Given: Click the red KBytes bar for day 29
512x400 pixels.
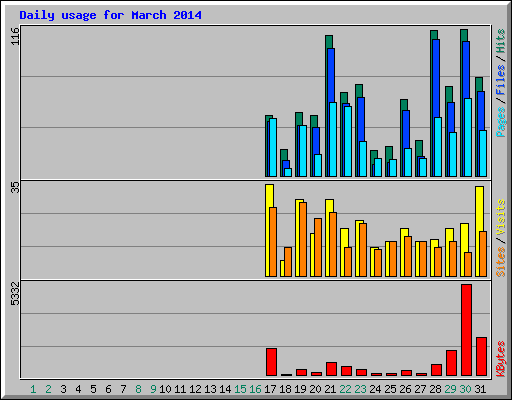Looking at the screenshot, I should 451,363.
